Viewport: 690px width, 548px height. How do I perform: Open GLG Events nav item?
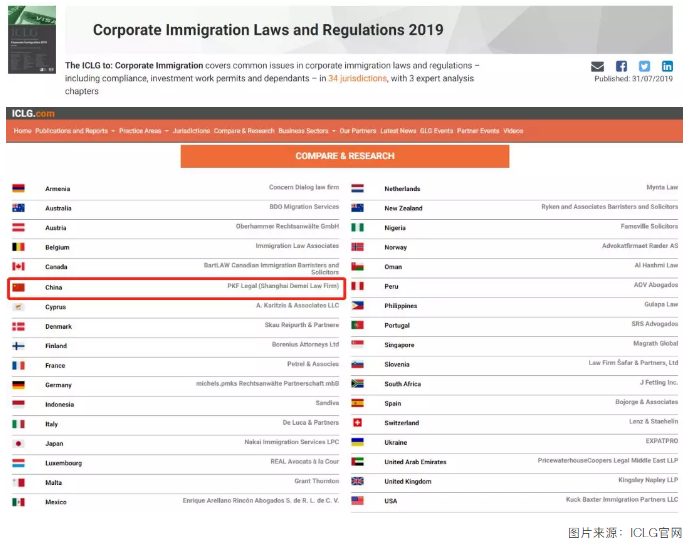click(x=436, y=131)
